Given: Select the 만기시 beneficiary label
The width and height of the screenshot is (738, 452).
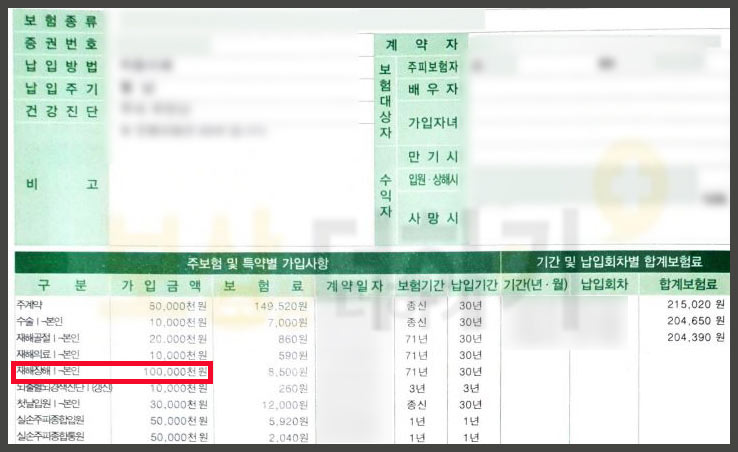Looking at the screenshot, I should [x=432, y=157].
